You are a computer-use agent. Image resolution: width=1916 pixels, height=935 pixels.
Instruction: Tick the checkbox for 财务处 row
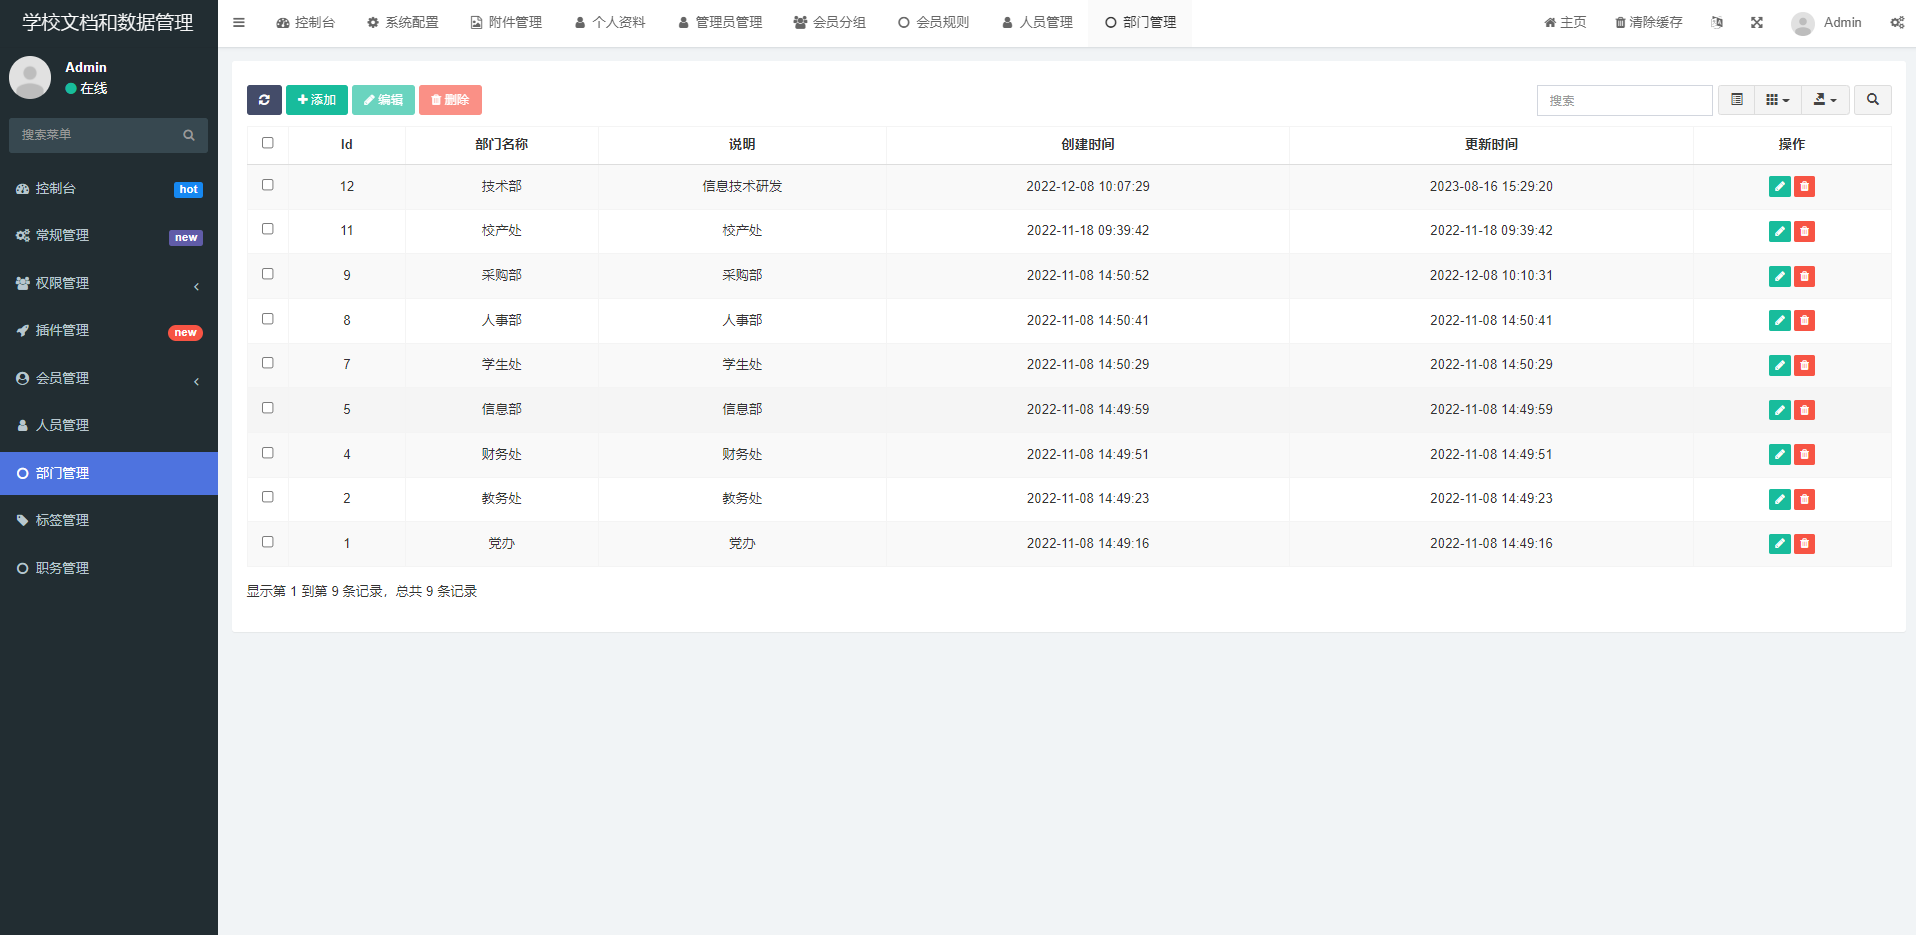click(268, 453)
